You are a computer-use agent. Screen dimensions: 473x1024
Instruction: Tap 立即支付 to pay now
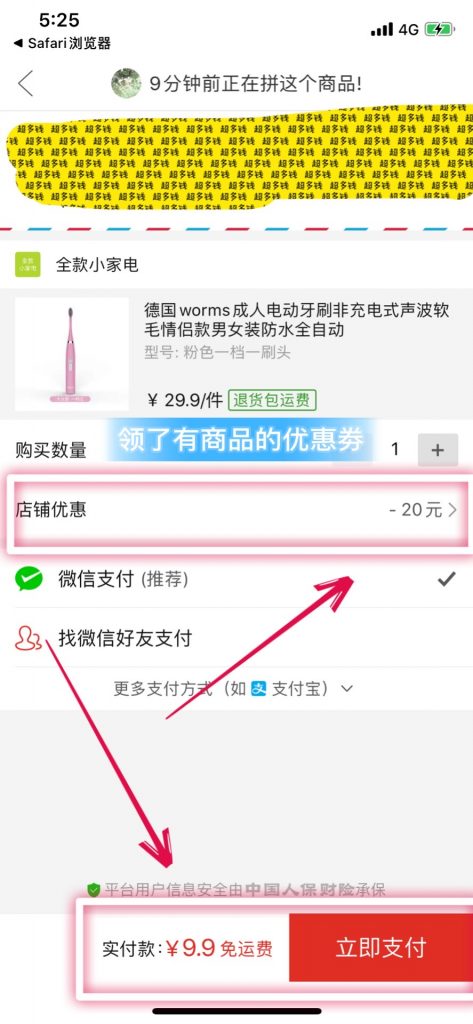coord(381,947)
